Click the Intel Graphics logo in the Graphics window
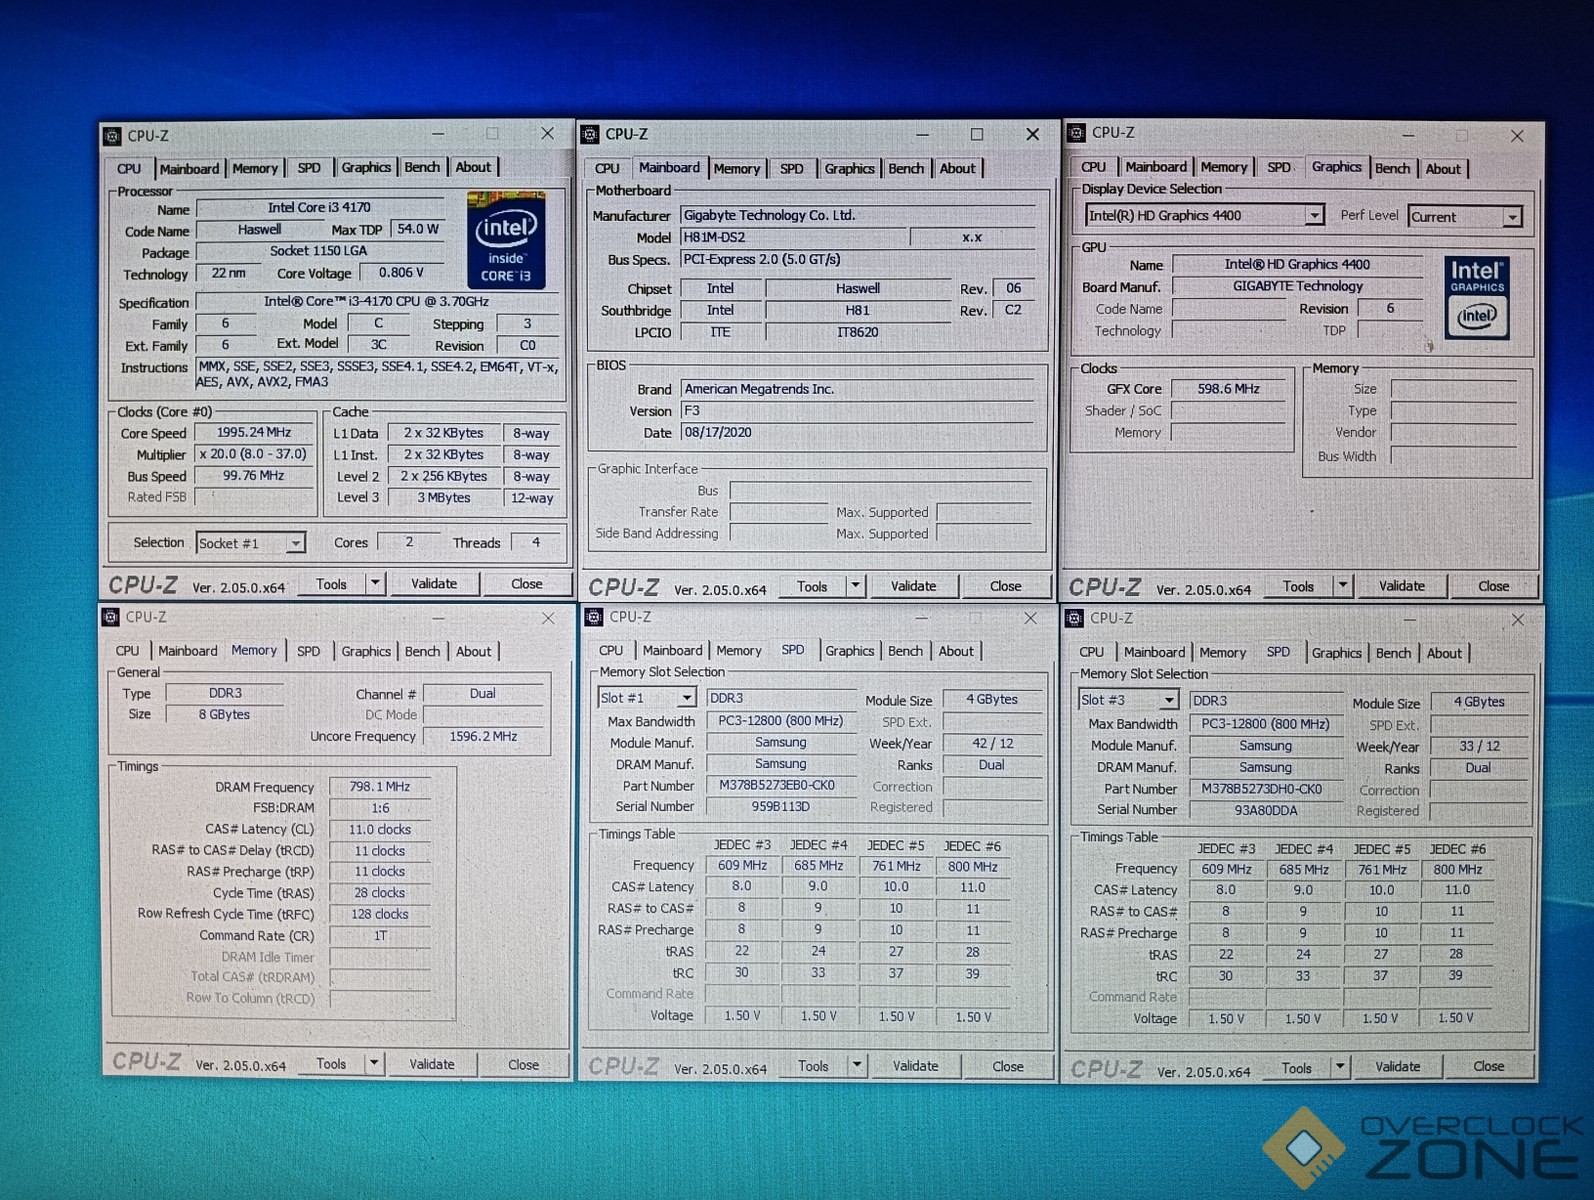Screen dimensions: 1594x1200 (x=1477, y=298)
